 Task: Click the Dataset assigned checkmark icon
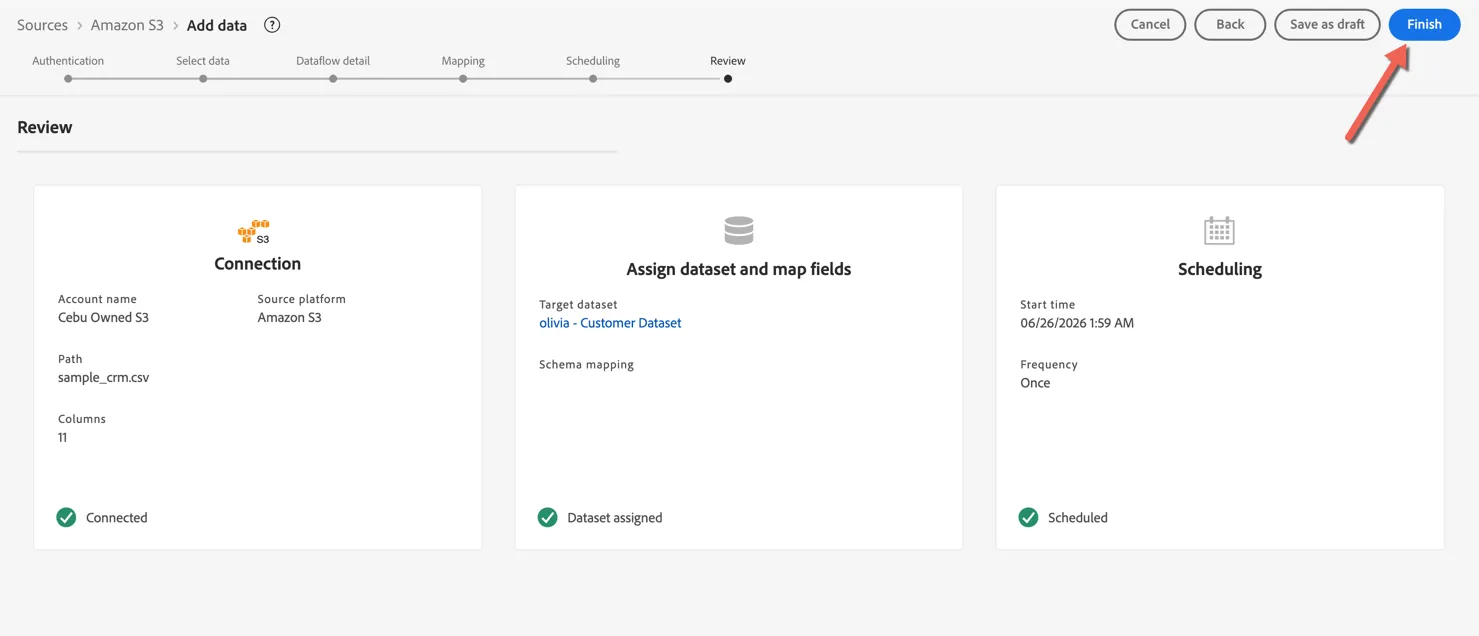pyautogui.click(x=547, y=517)
